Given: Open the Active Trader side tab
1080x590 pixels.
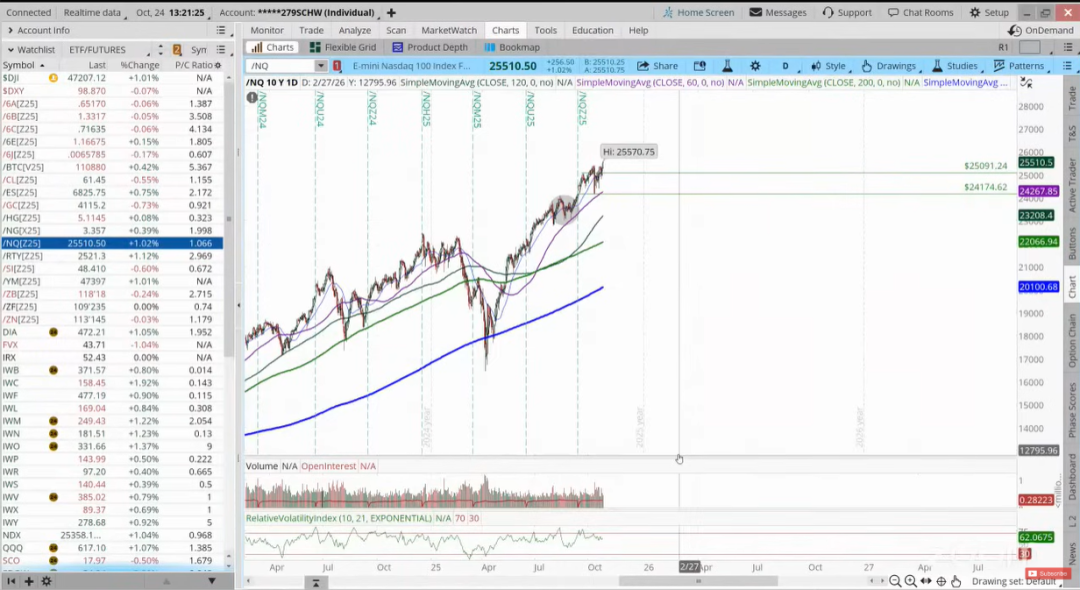Looking at the screenshot, I should [1072, 185].
